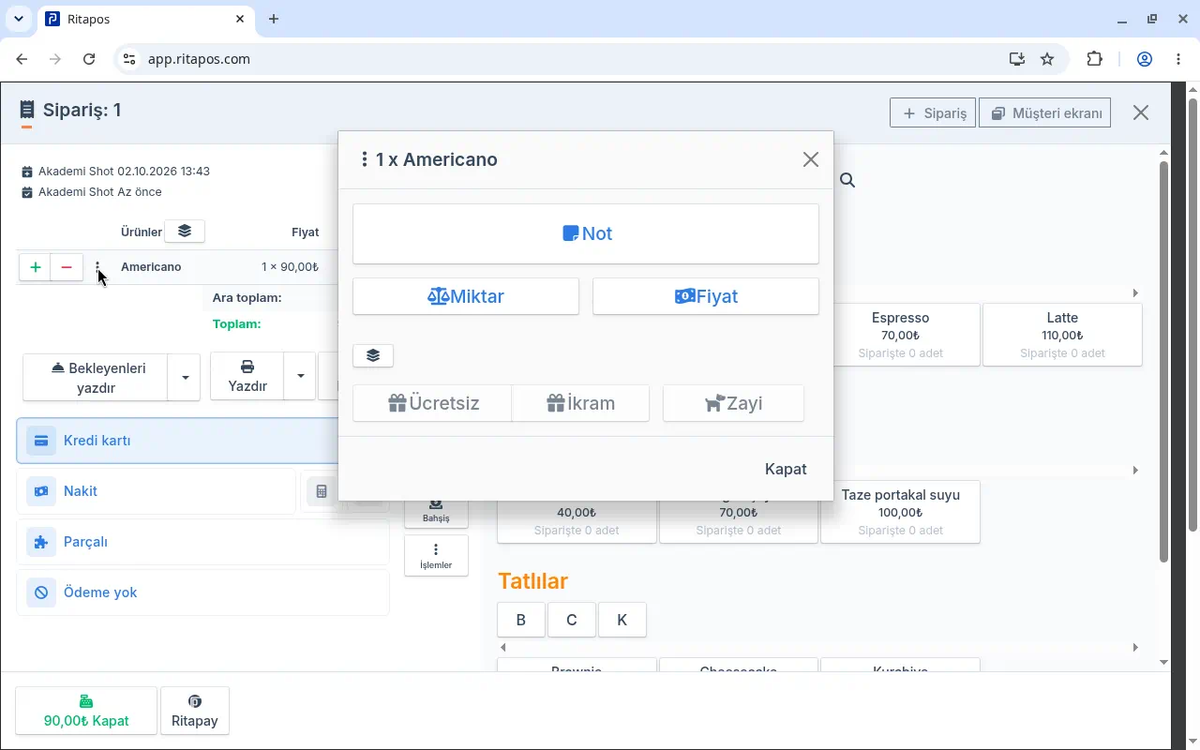Close the Sipariş 1 order screen
The width and height of the screenshot is (1200, 750).
pos(1141,113)
